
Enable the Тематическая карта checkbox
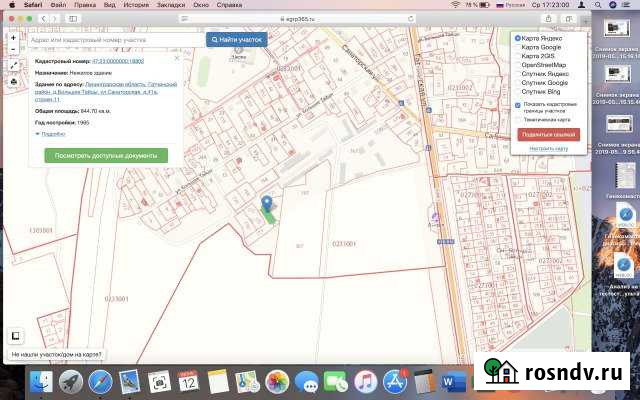[x=517, y=118]
